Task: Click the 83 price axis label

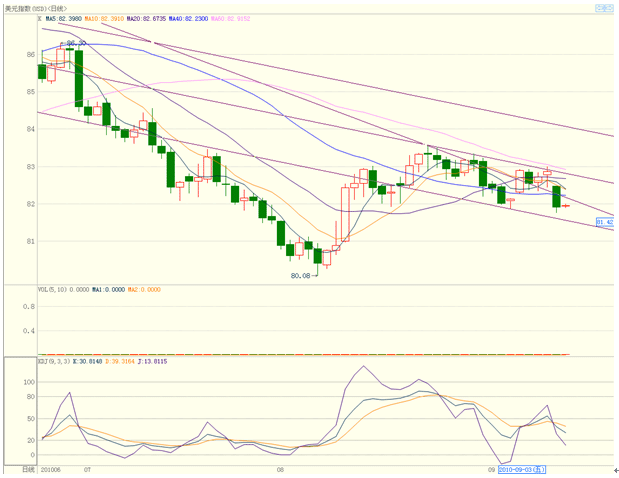Action: (x=31, y=167)
